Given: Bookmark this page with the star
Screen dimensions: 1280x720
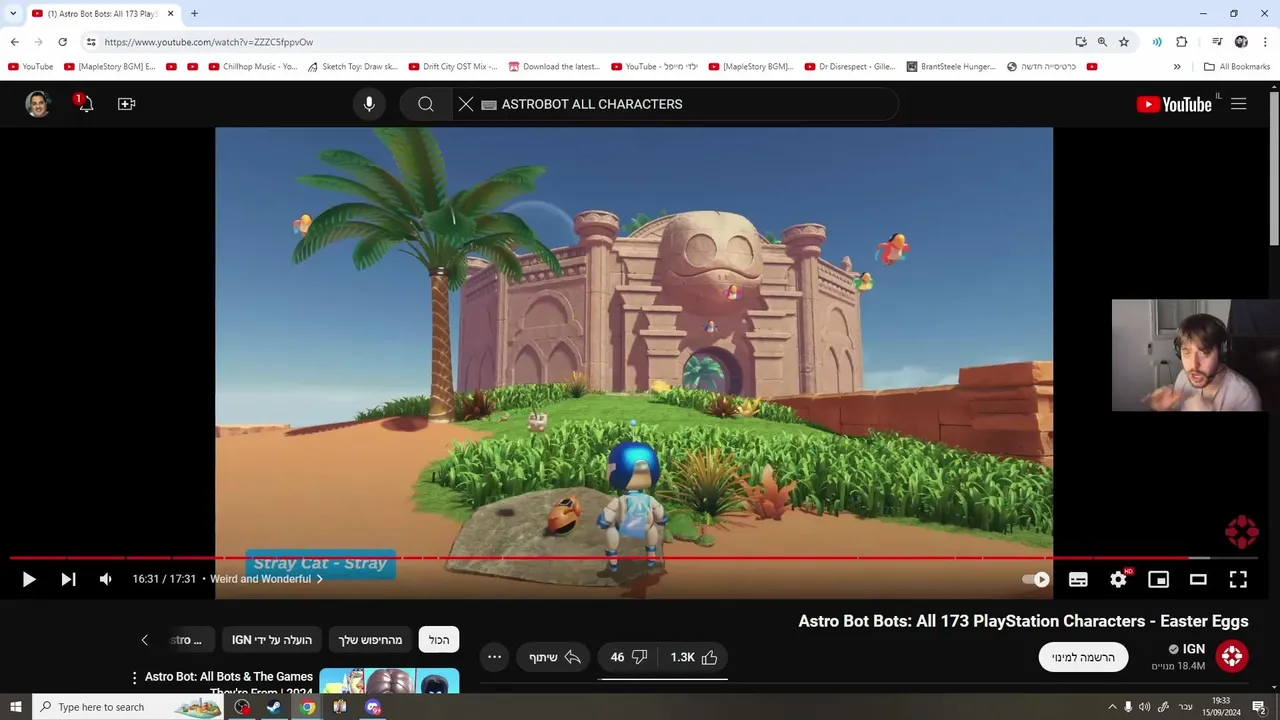Looking at the screenshot, I should click(1124, 42).
